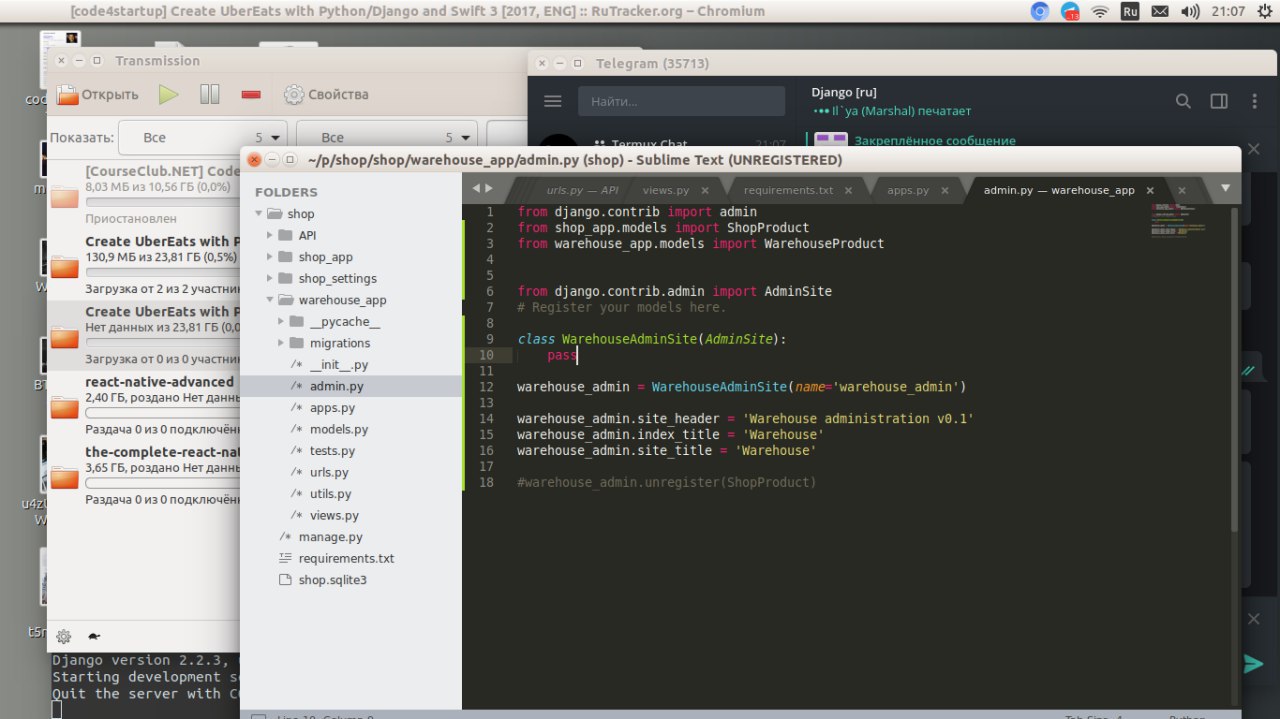Open volume sound indicator
The image size is (1280, 719).
[1190, 12]
